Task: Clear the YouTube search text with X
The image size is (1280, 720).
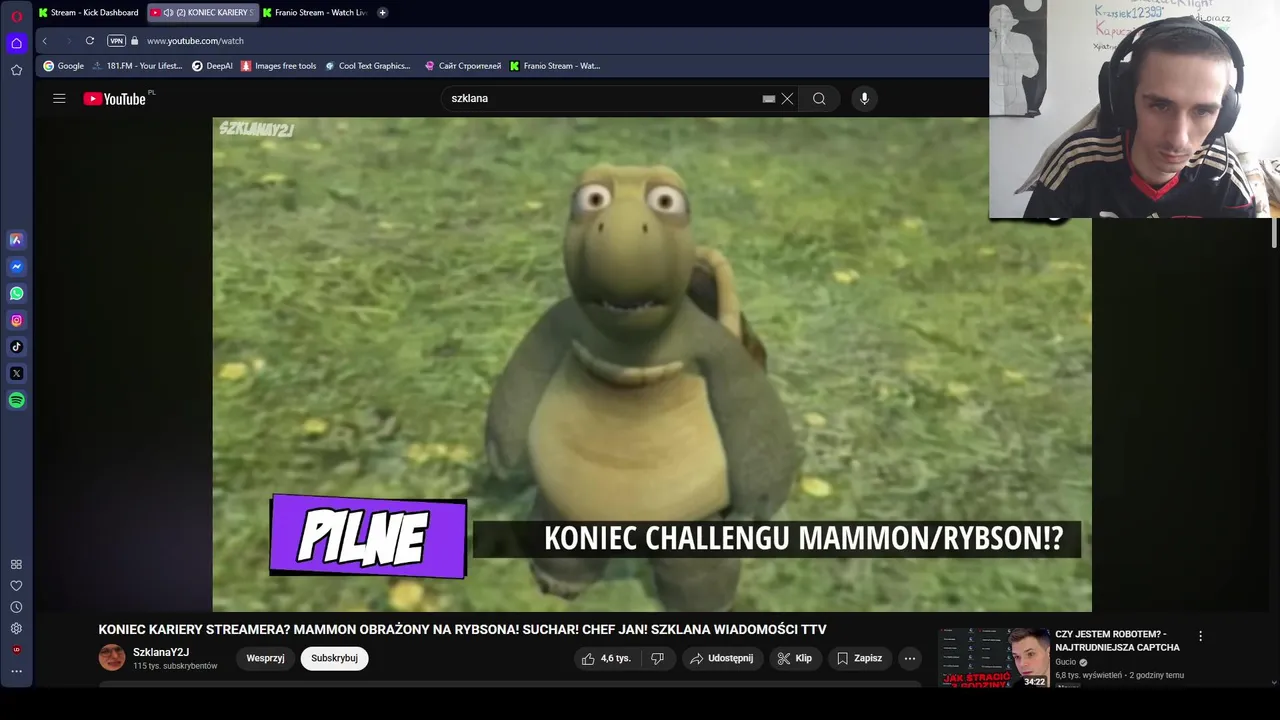Action: (787, 98)
